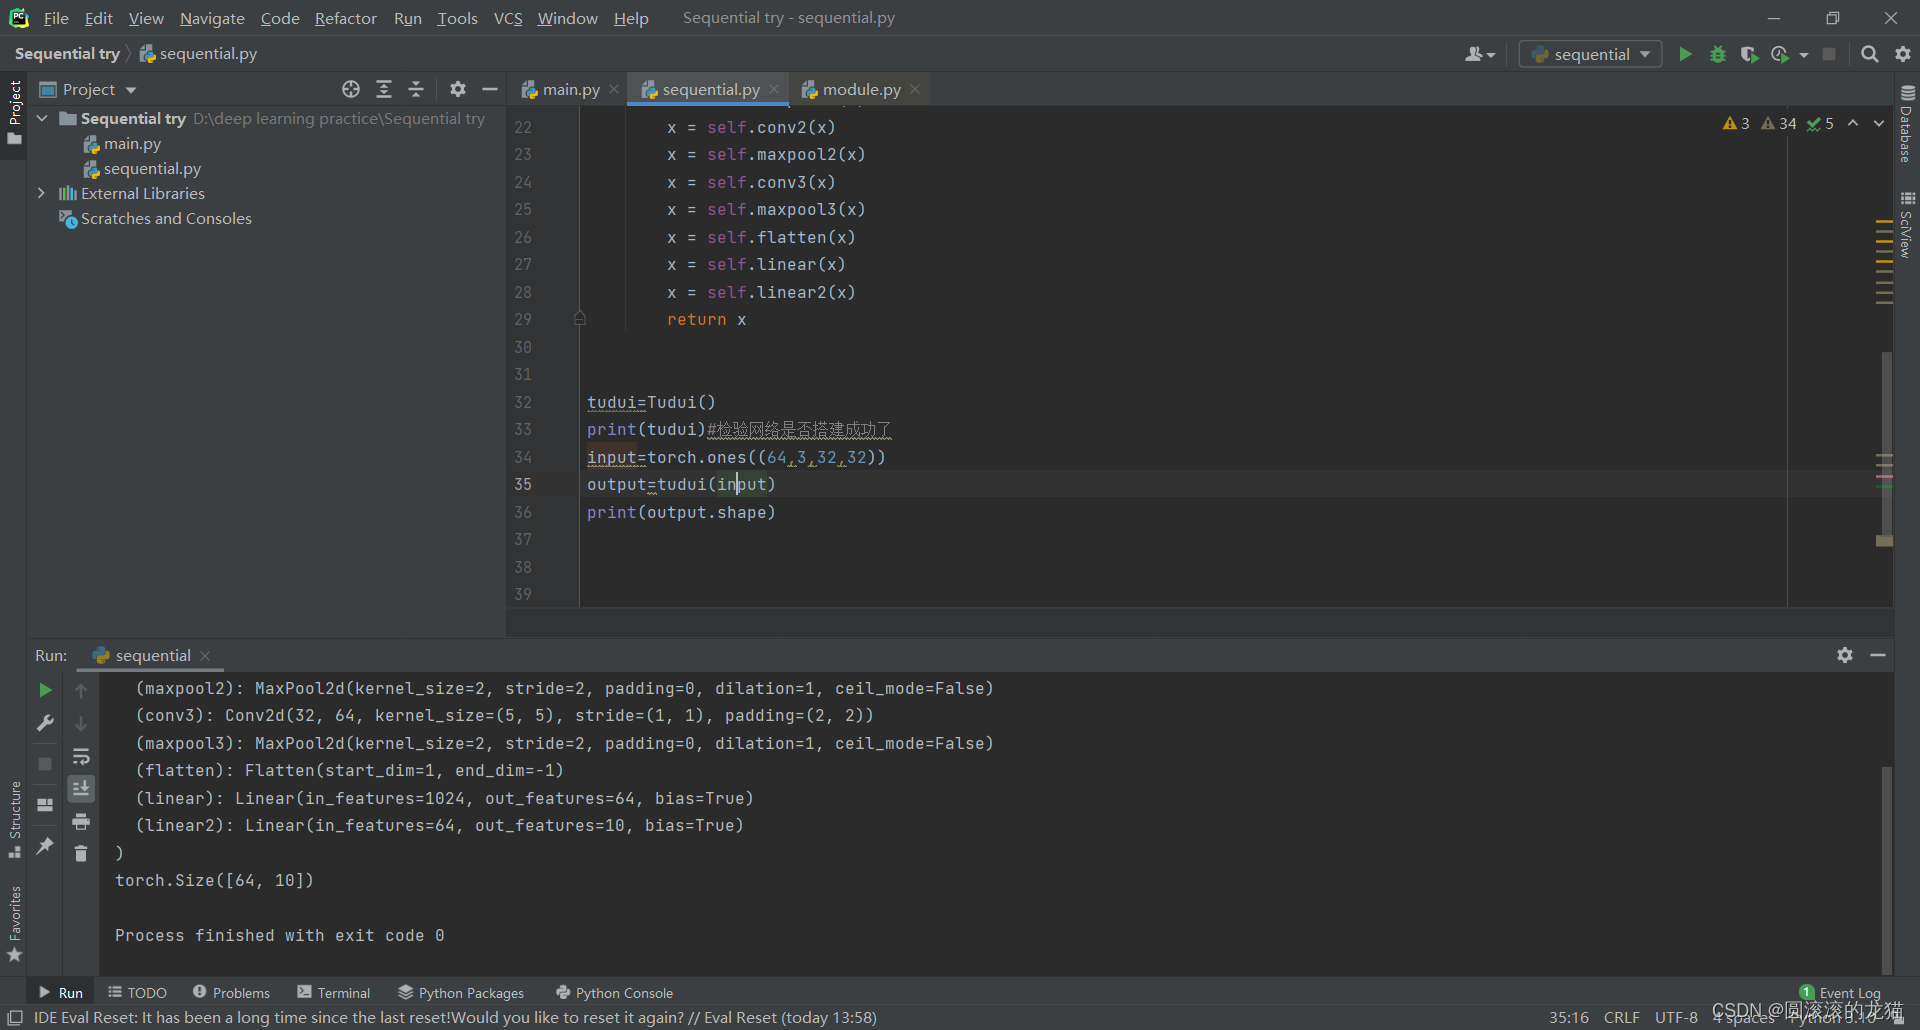
Task: Open the Event Log
Action: (x=1840, y=993)
